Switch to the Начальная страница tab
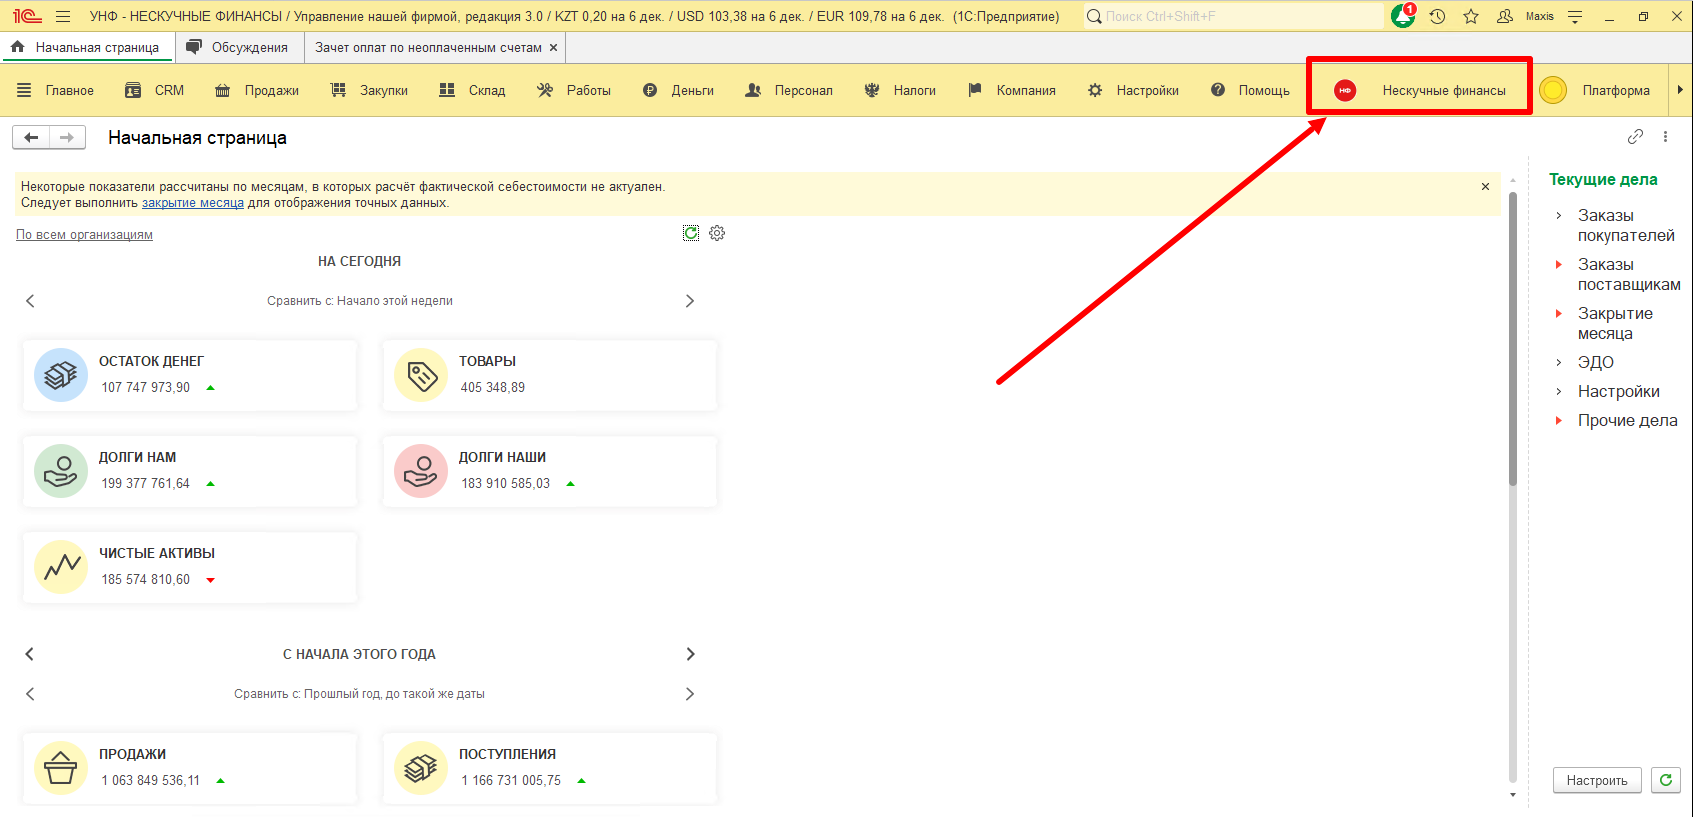This screenshot has height=817, width=1693. (x=86, y=47)
